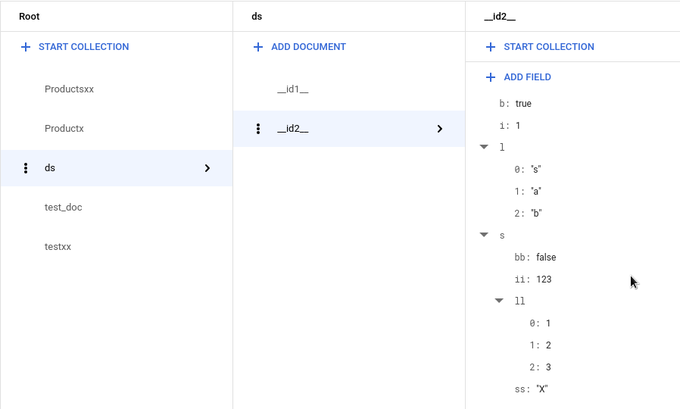Screen dimensions: 680x409
Task: Click the boolean field b: true
Action: 515,104
